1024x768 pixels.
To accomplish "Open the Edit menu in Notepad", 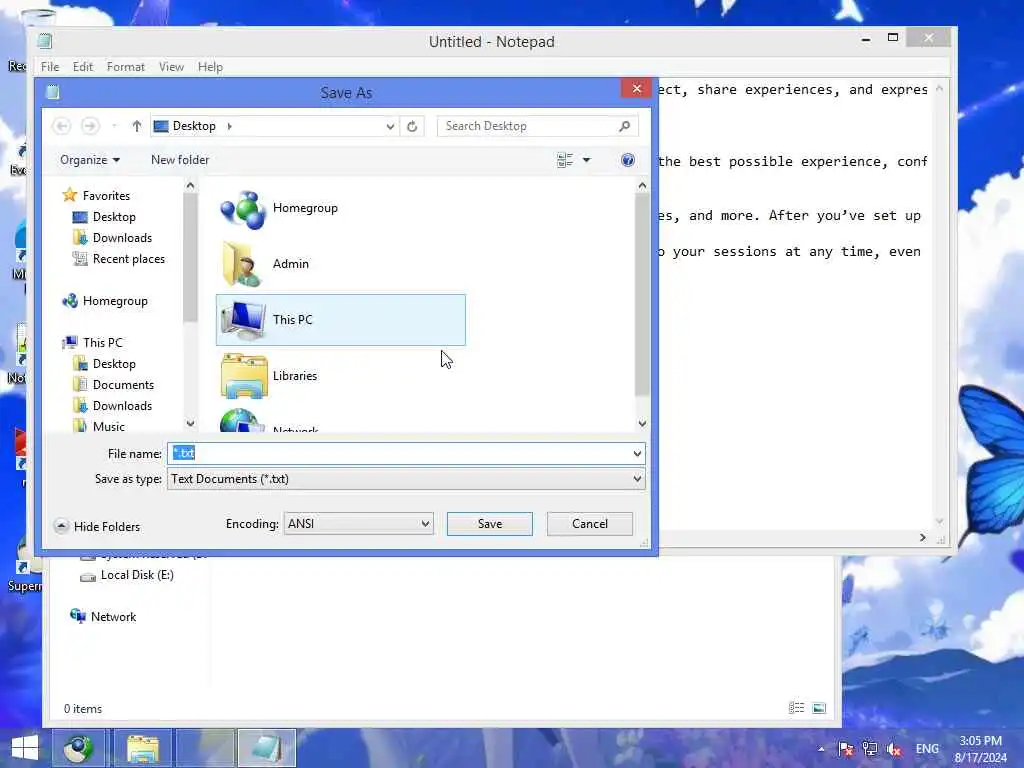I will coord(82,67).
